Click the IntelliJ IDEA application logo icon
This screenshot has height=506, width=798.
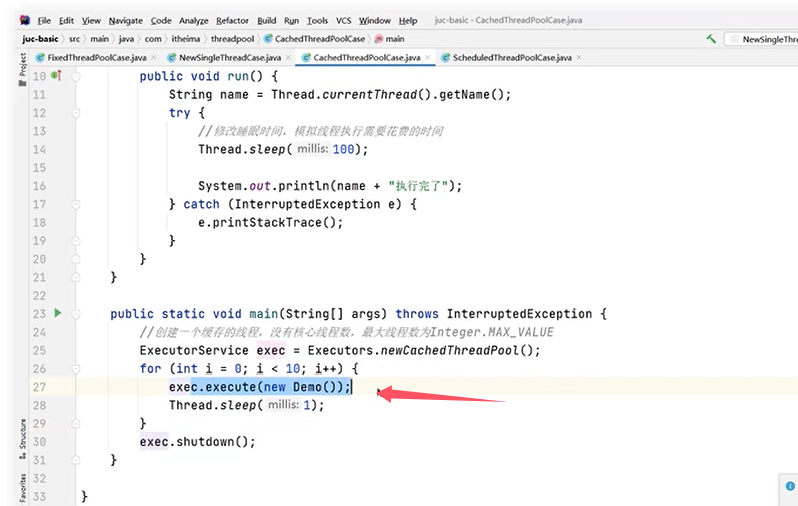tap(24, 20)
